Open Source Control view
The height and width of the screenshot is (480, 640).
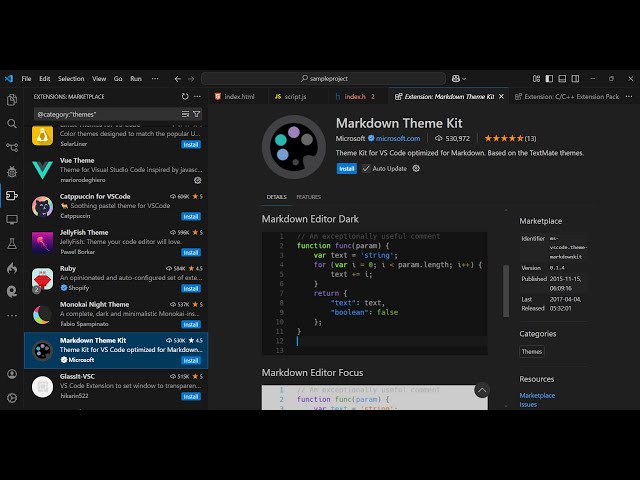coord(12,148)
